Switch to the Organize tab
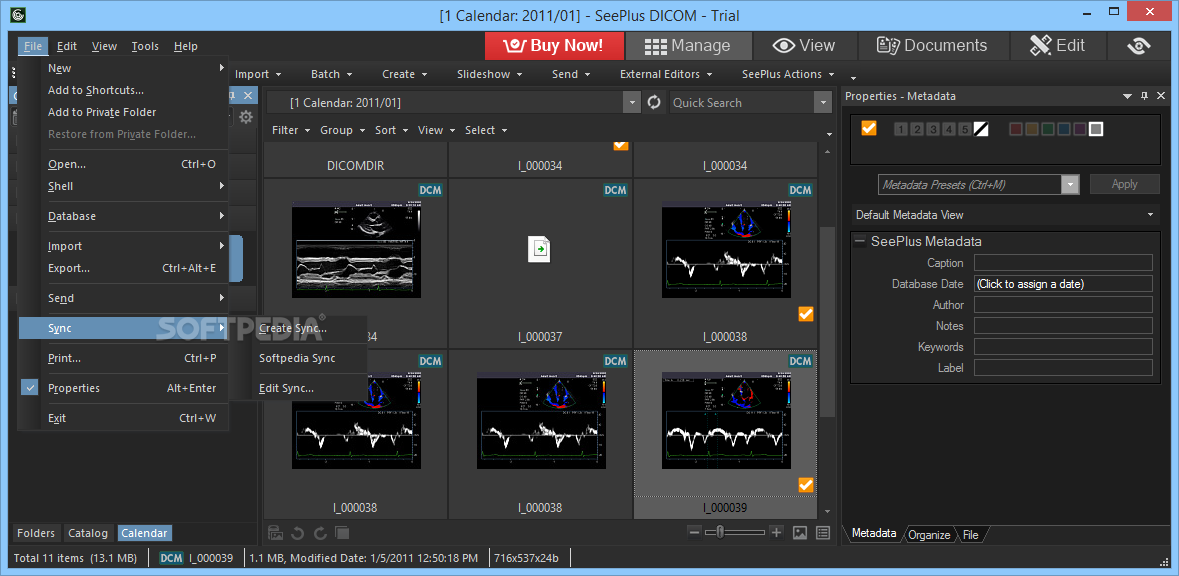 coord(929,535)
